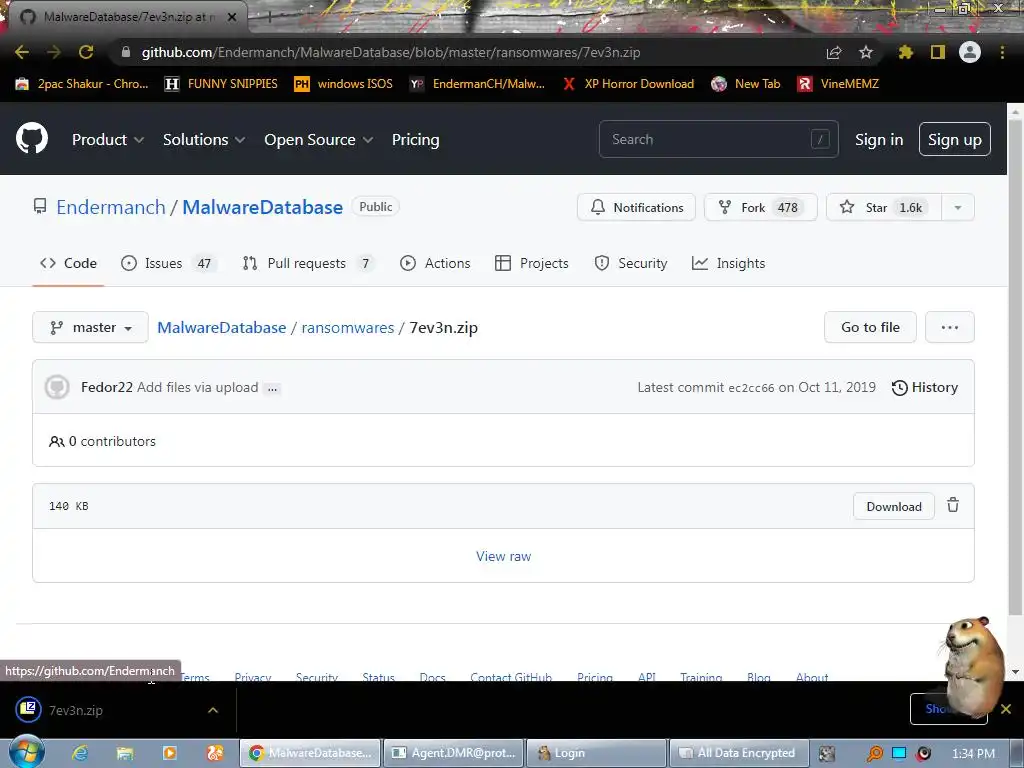Viewport: 1024px width, 768px height.
Task: Click Fedor22 avatar in the commit row
Action: [57, 387]
